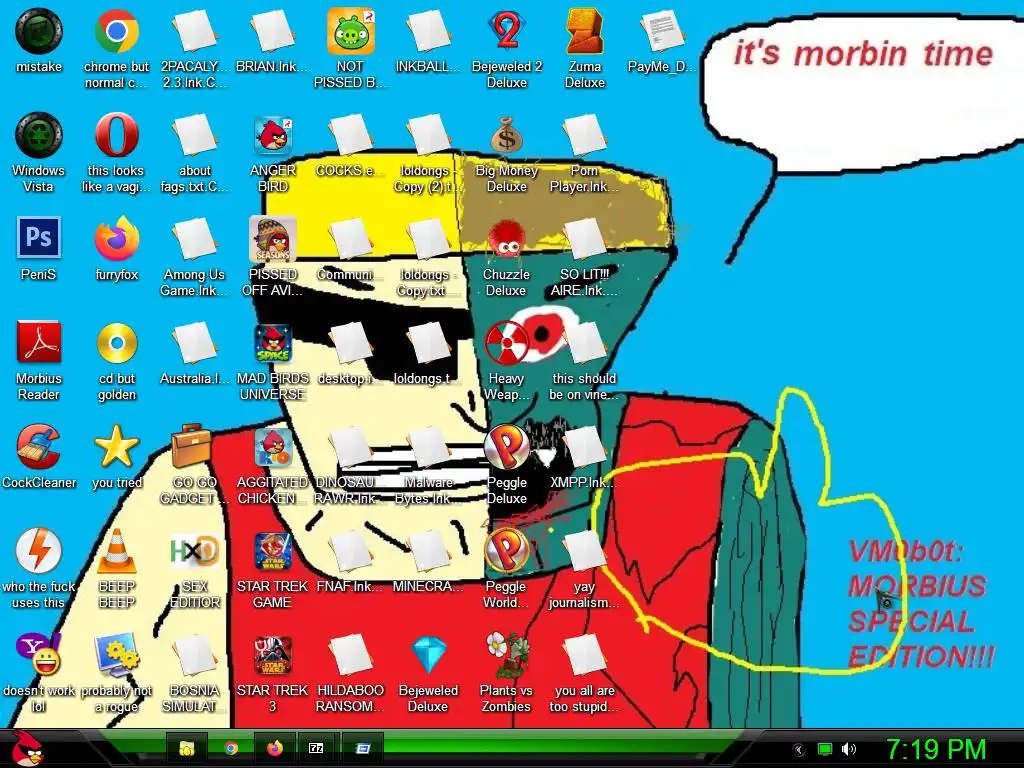Open the 'HILDABOO RANSOM...' file icon
1024x768 pixels.
(351, 654)
